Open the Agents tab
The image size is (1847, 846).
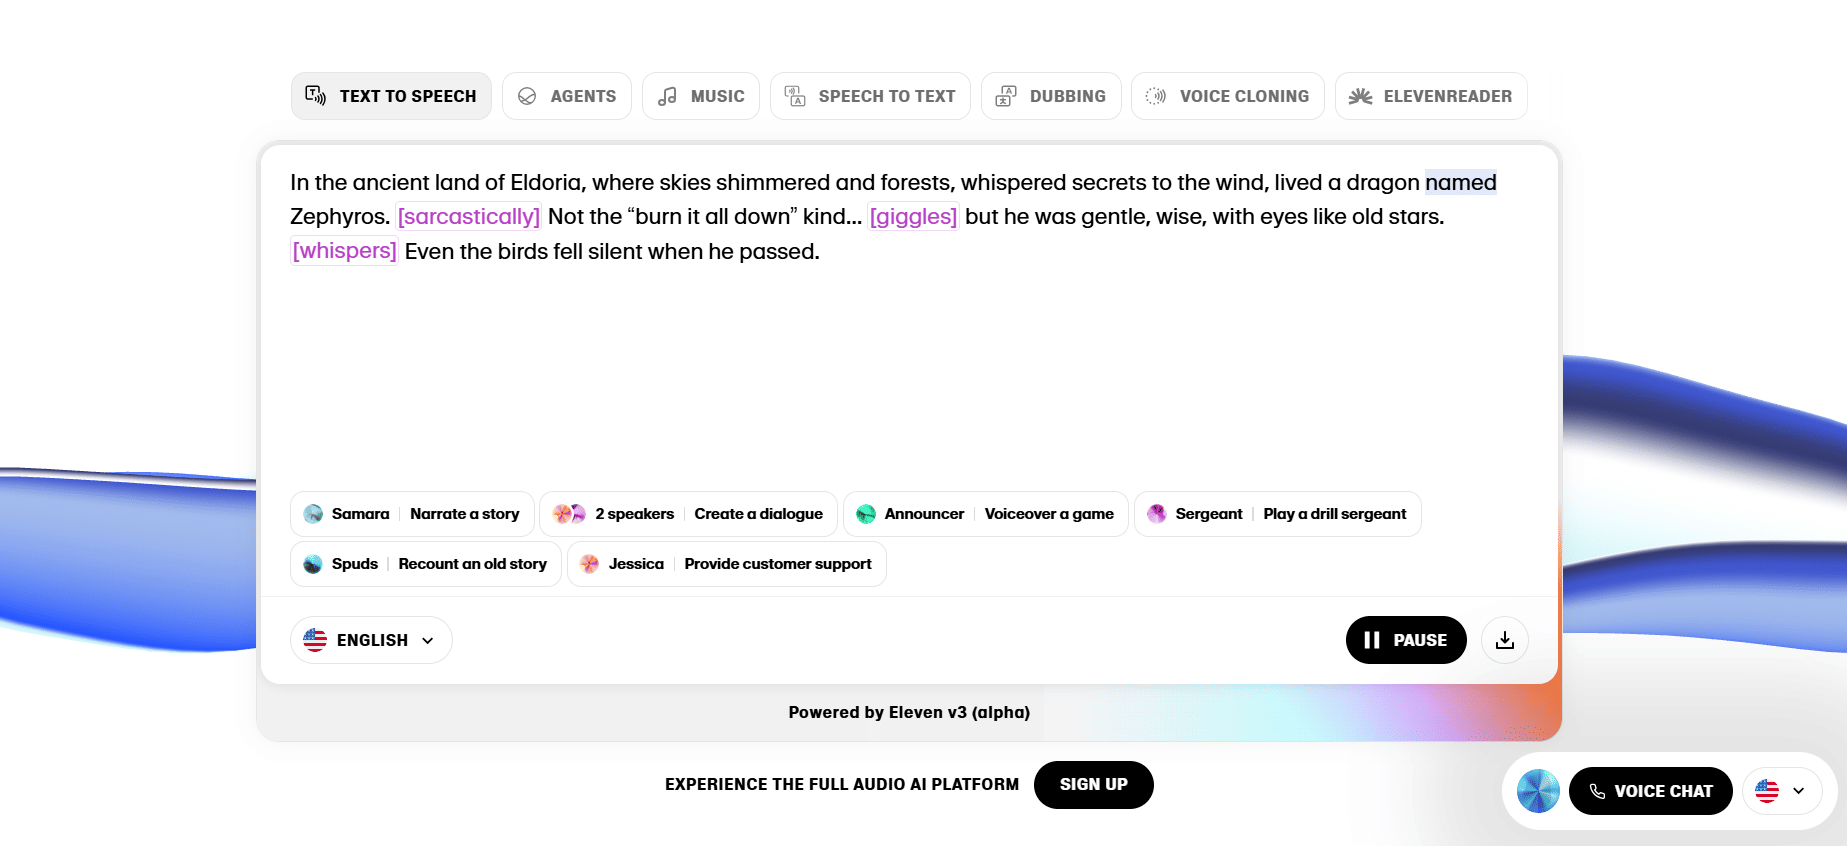pos(566,96)
